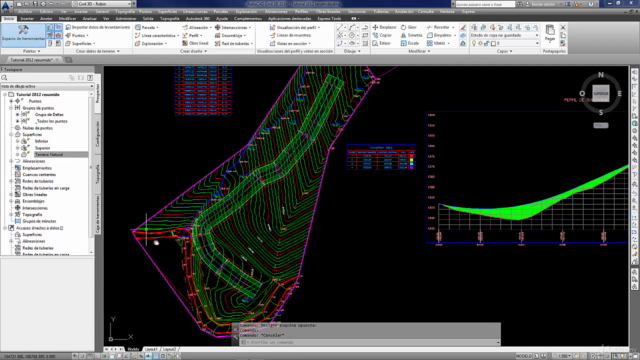Image resolution: width=640 pixels, height=360 pixels.
Task: Click the Pegar paste button
Action: tap(550, 33)
